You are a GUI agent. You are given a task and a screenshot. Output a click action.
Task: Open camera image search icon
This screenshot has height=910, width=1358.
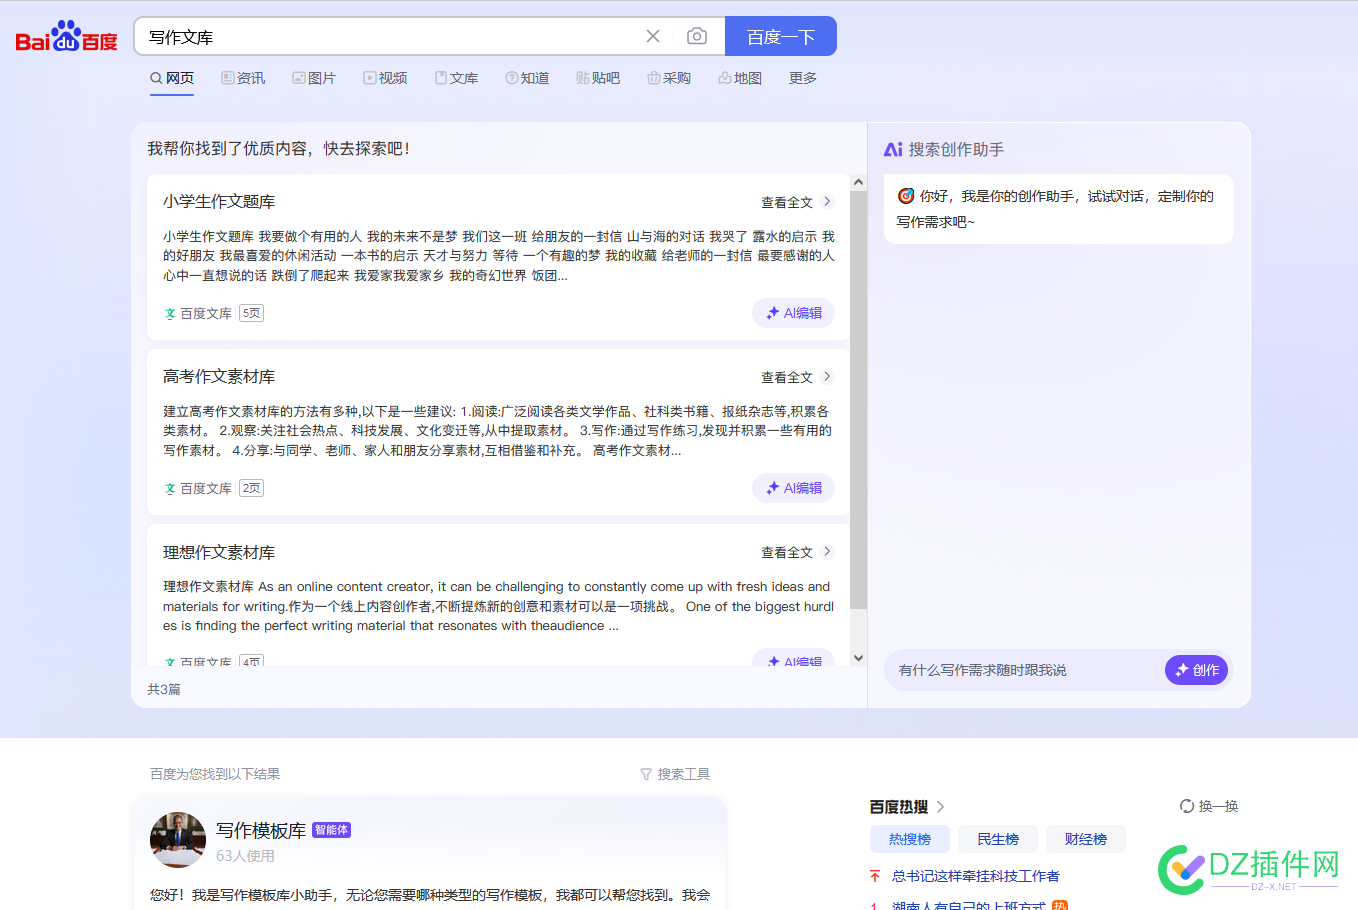pyautogui.click(x=697, y=36)
